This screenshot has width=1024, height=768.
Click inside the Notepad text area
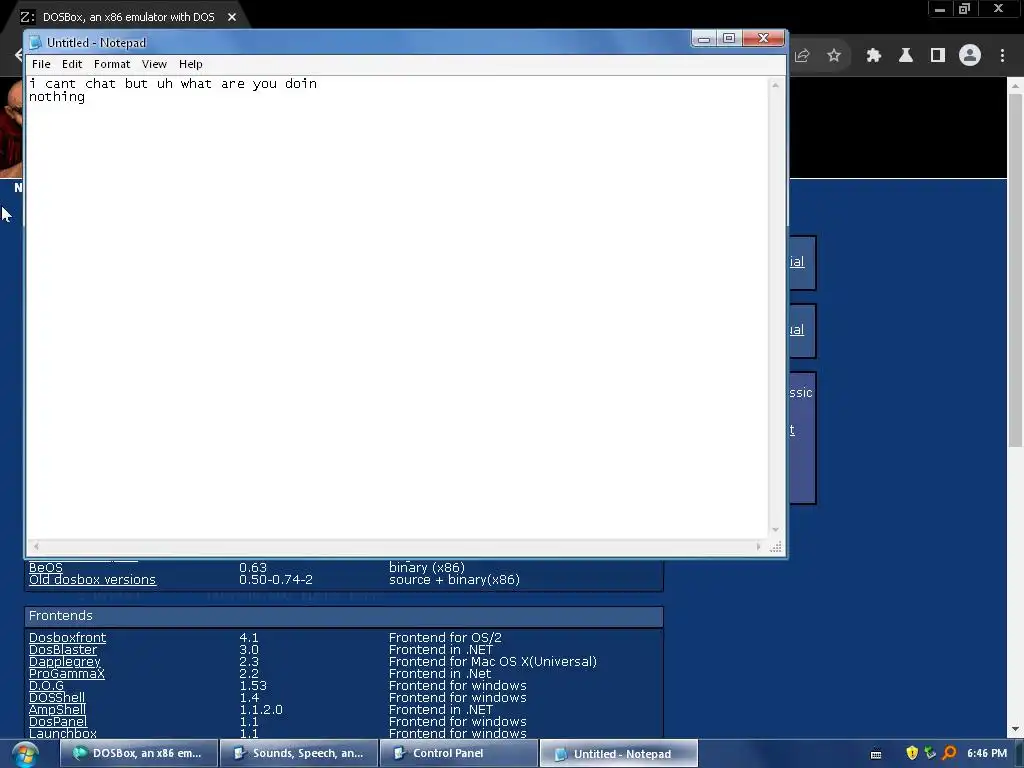(397, 307)
